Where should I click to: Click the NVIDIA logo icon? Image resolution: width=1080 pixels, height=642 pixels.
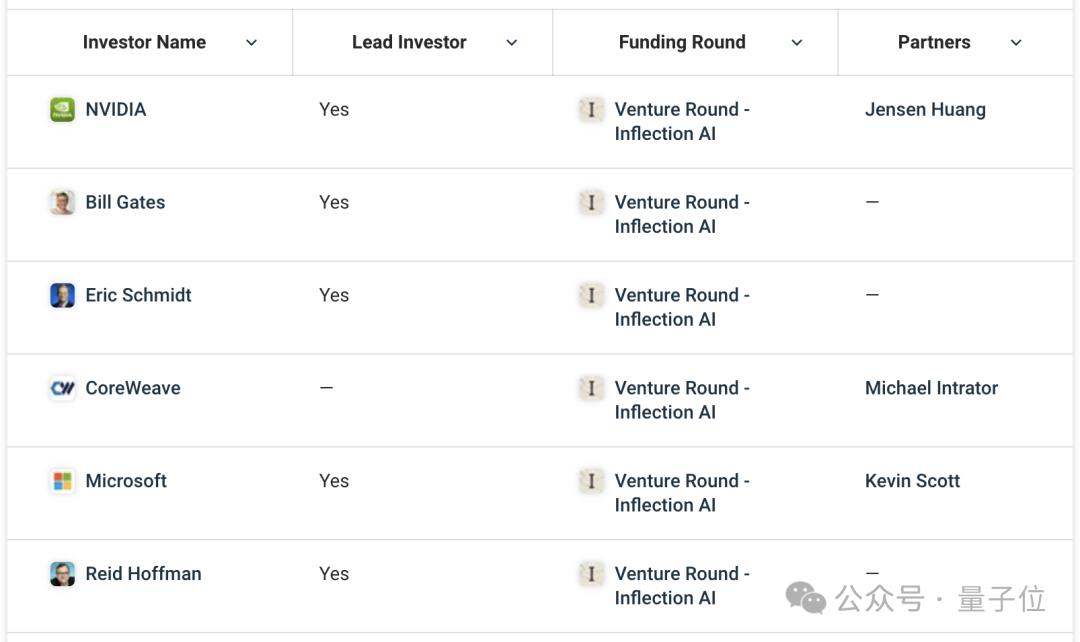pos(62,110)
